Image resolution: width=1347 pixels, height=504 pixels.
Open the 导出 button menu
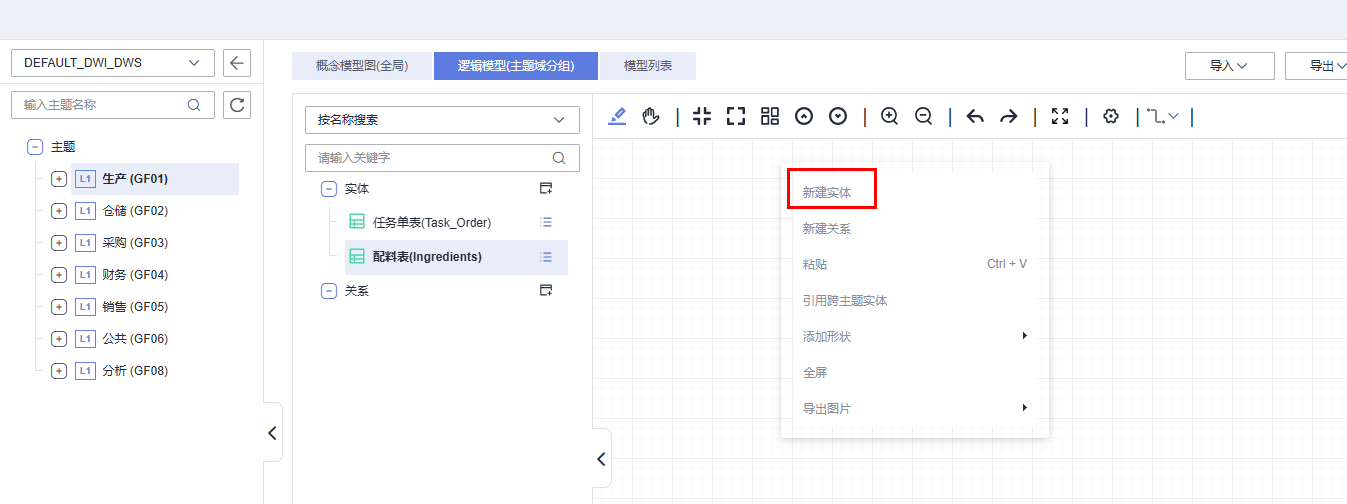pyautogui.click(x=1316, y=66)
